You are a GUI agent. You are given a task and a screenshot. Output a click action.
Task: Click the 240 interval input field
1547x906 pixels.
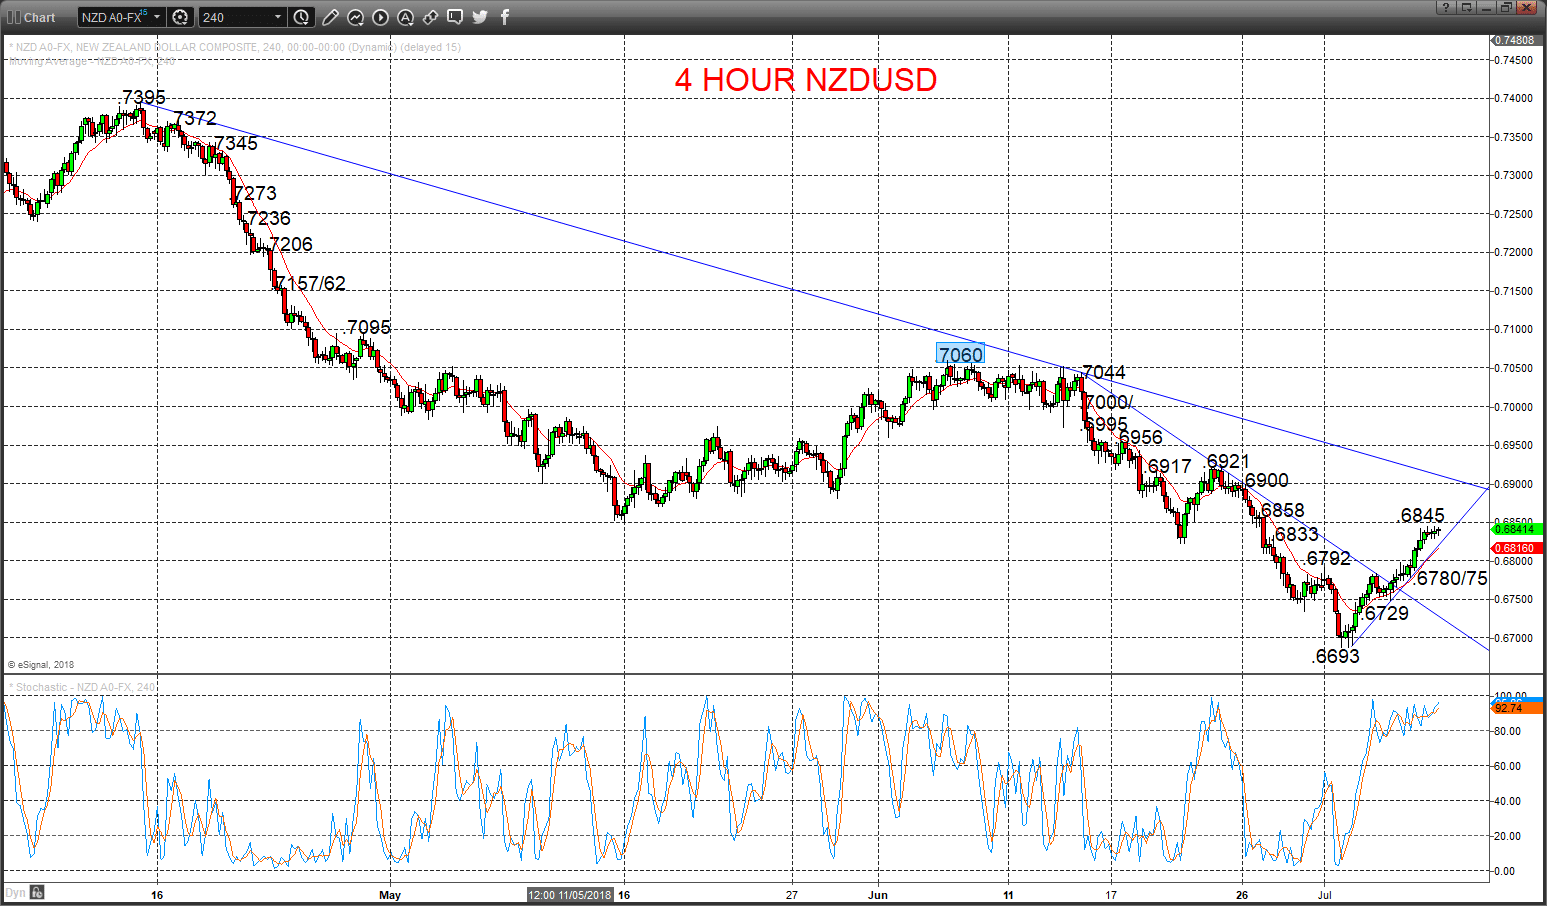pos(236,17)
